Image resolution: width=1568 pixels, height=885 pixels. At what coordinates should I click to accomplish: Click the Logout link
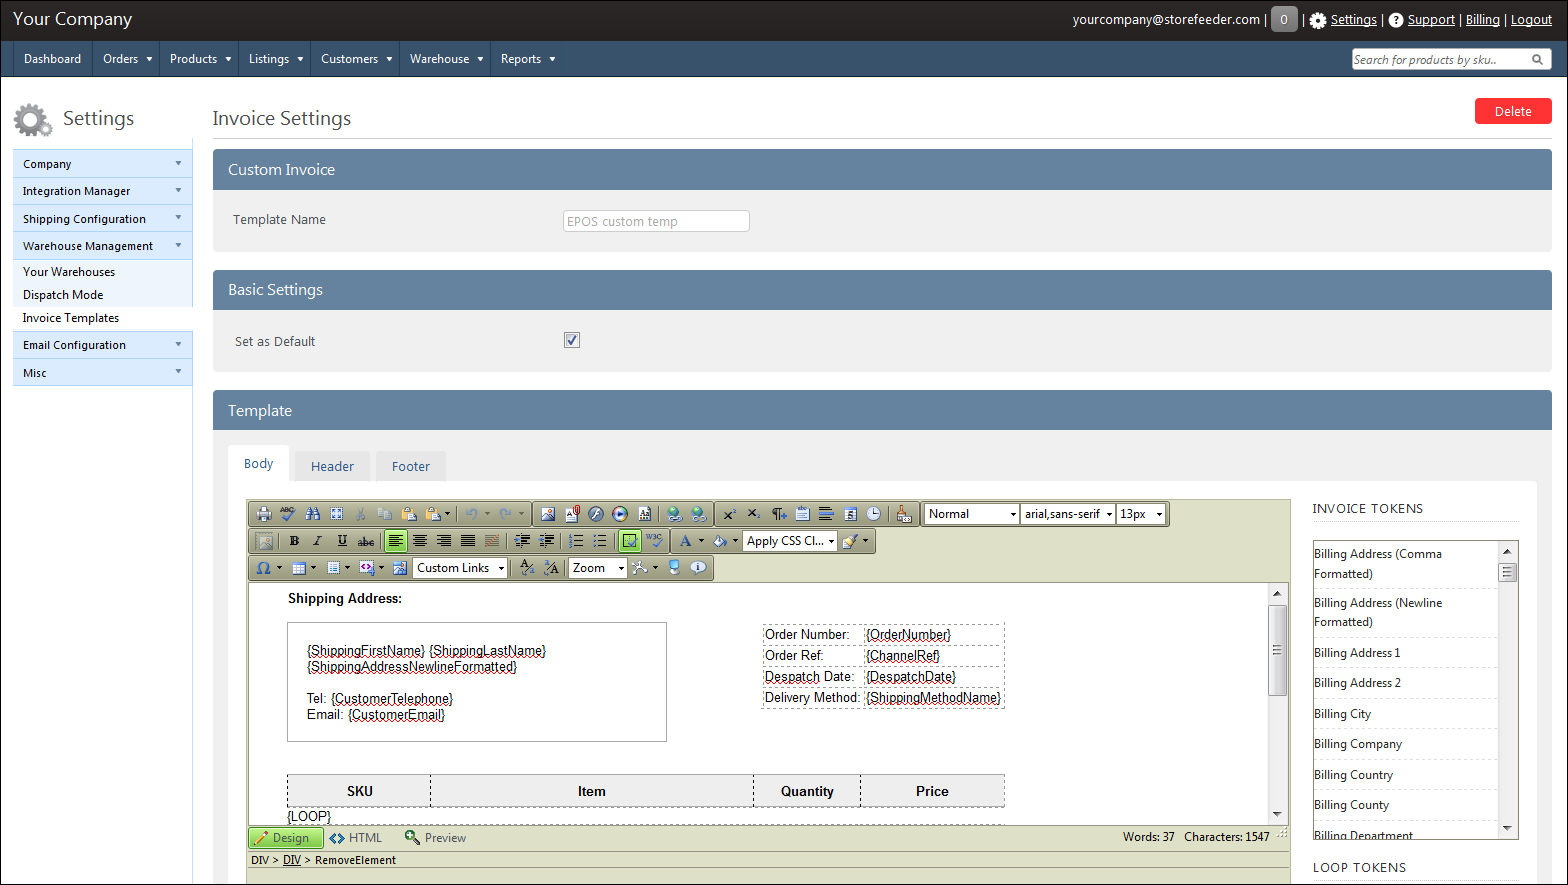[x=1531, y=19]
